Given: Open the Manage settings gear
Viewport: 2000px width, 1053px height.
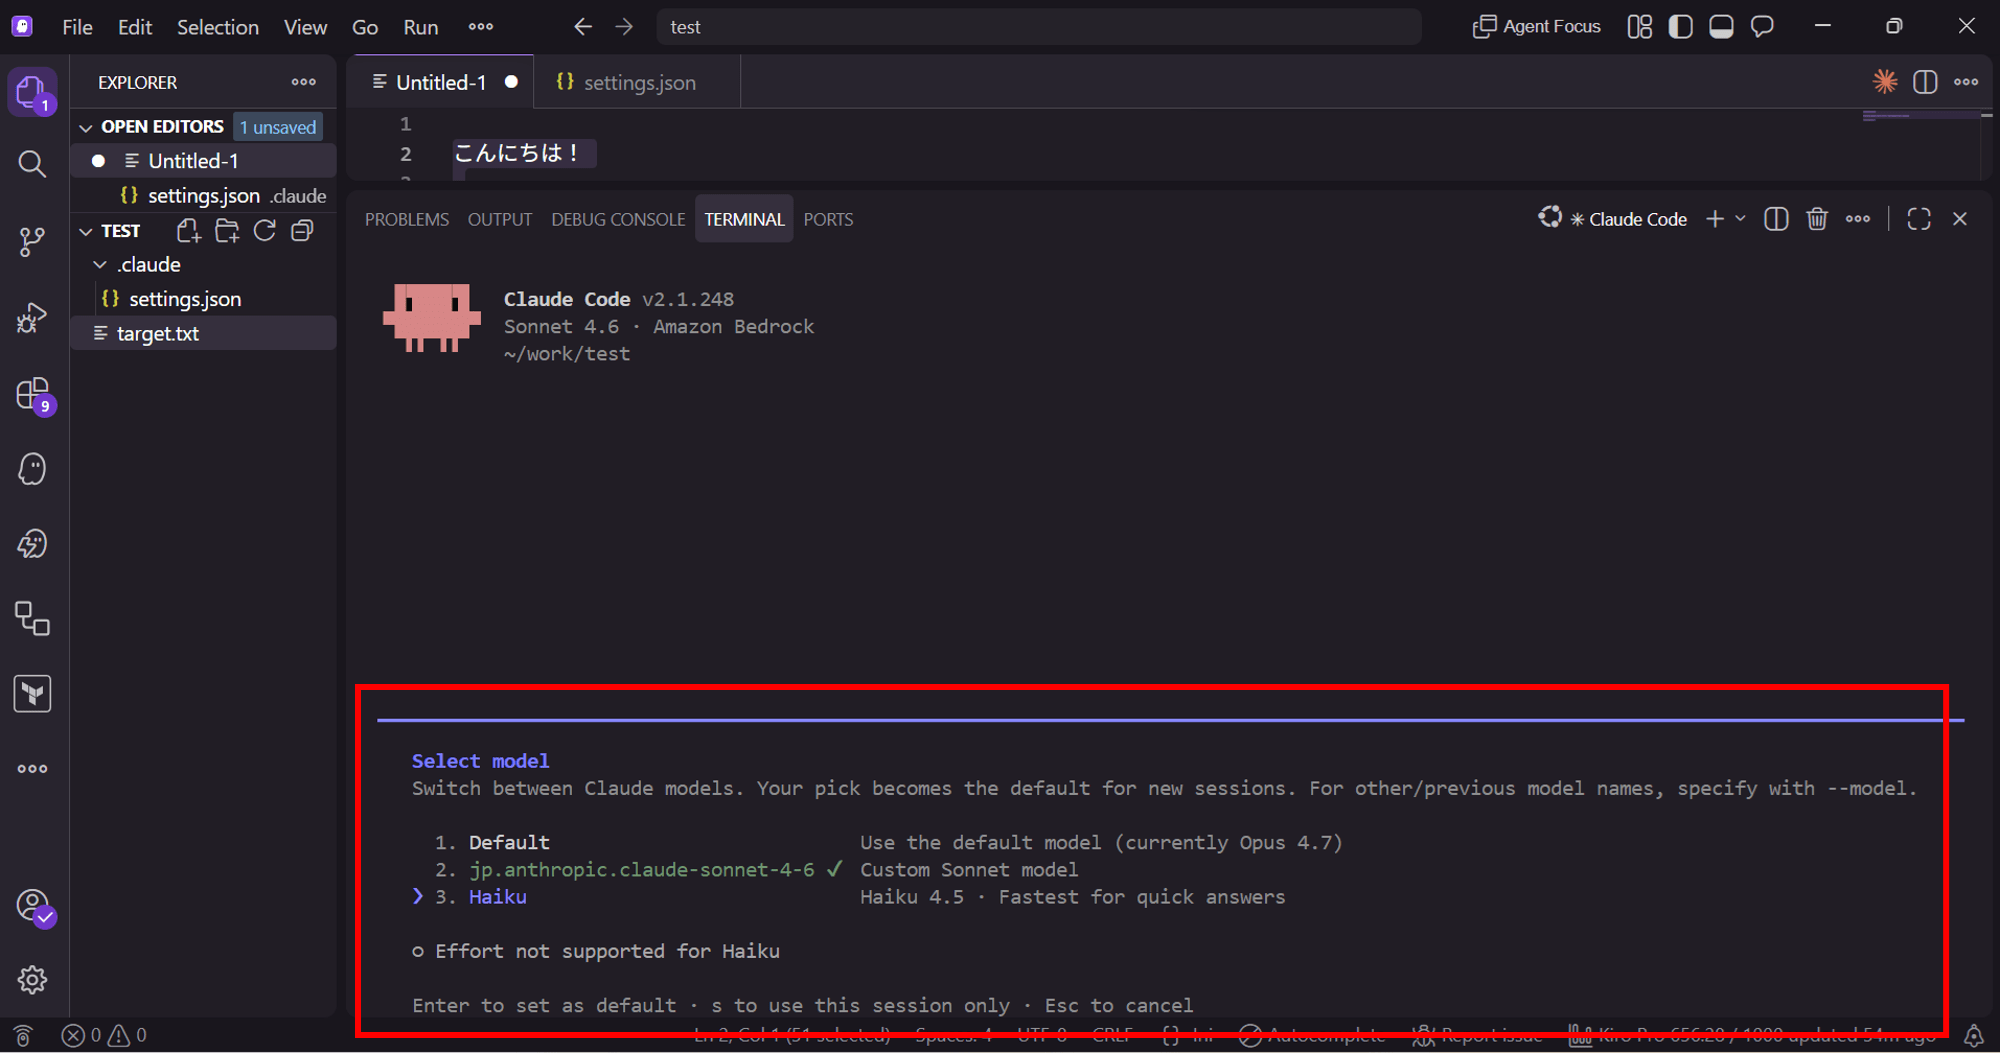Looking at the screenshot, I should point(32,980).
